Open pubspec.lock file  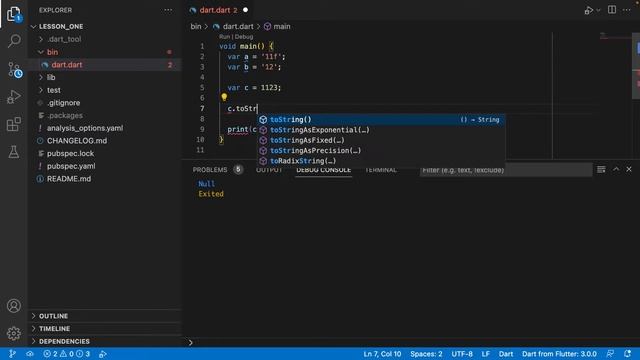pyautogui.click(x=105, y=153)
